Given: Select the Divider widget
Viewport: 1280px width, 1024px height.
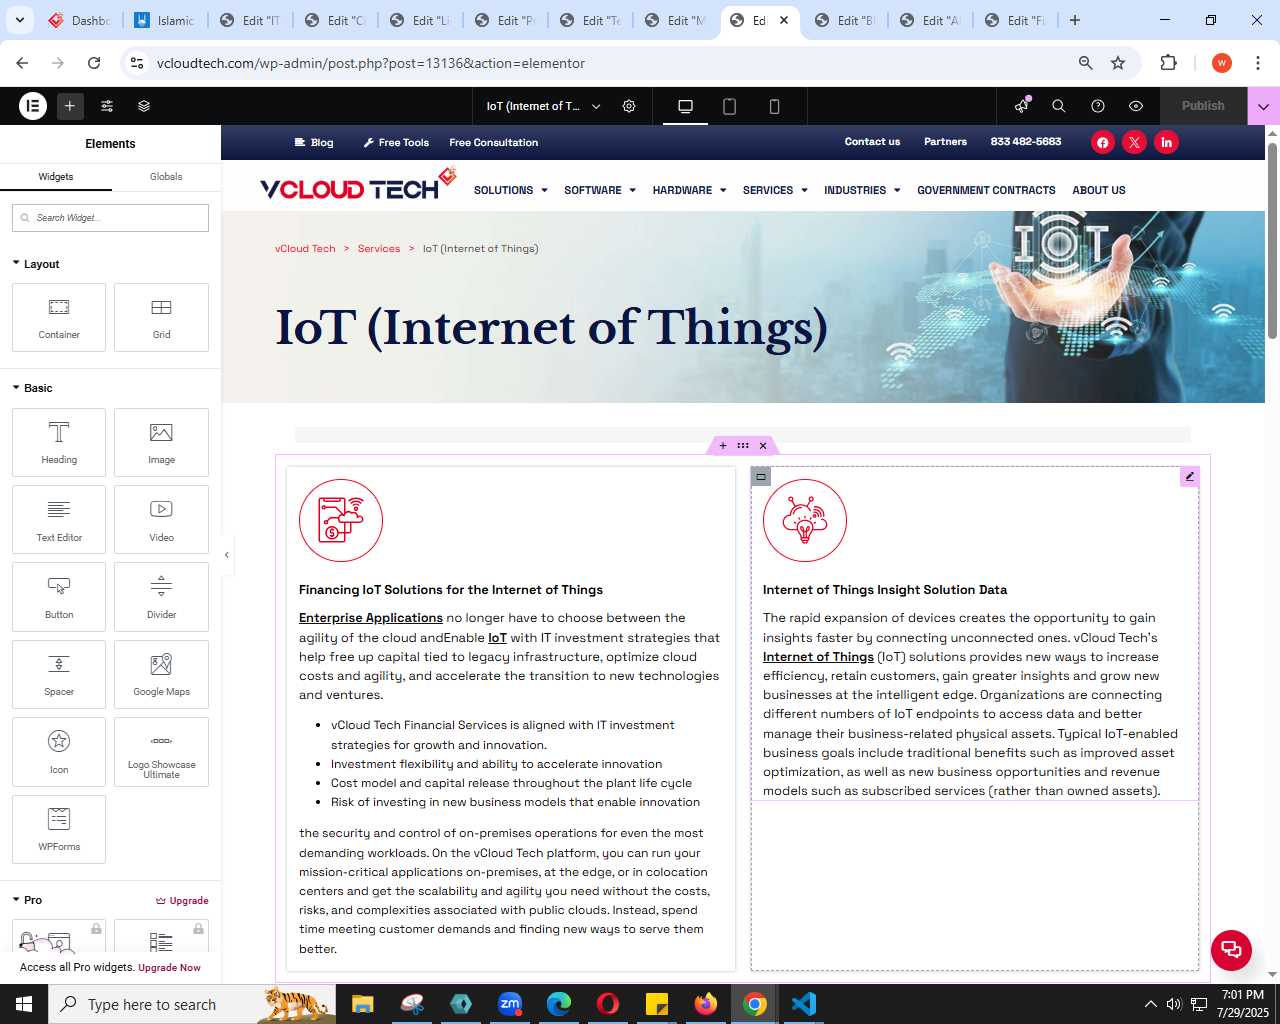Looking at the screenshot, I should coord(161,597).
